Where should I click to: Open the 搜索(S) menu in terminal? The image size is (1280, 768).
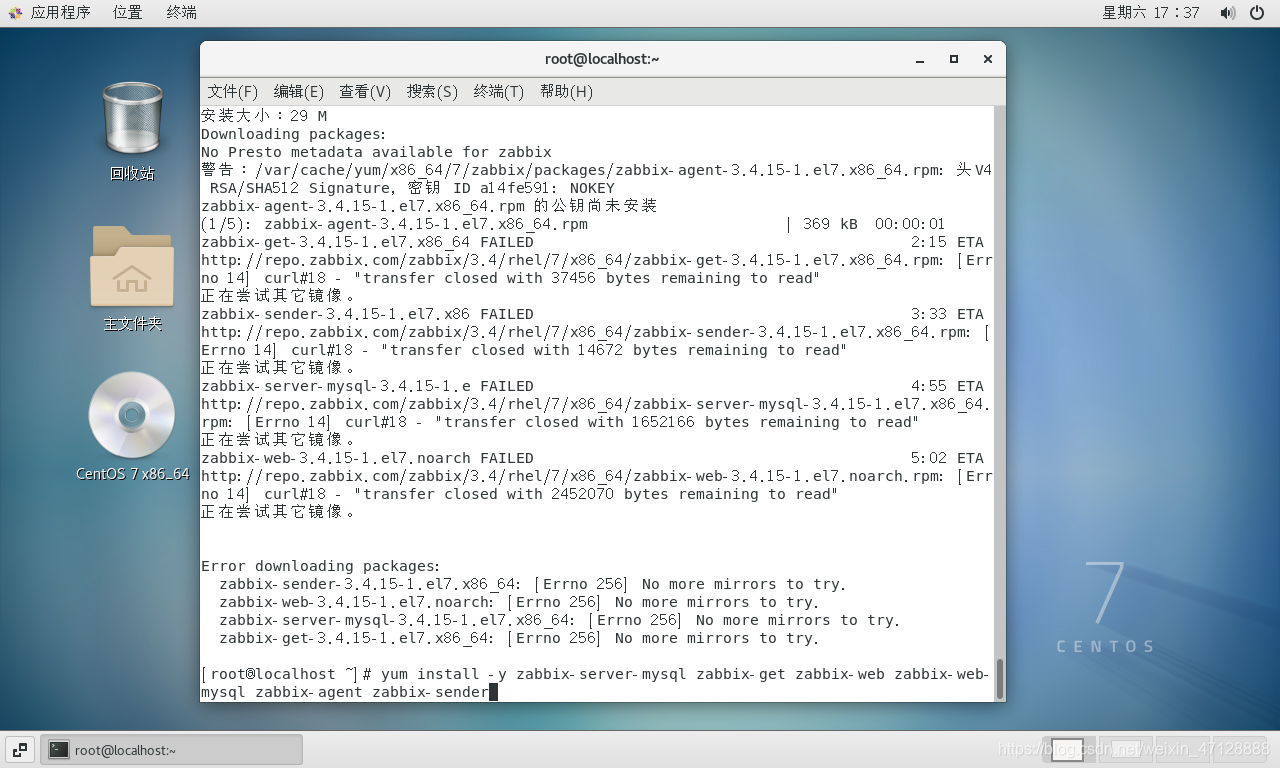click(x=432, y=91)
